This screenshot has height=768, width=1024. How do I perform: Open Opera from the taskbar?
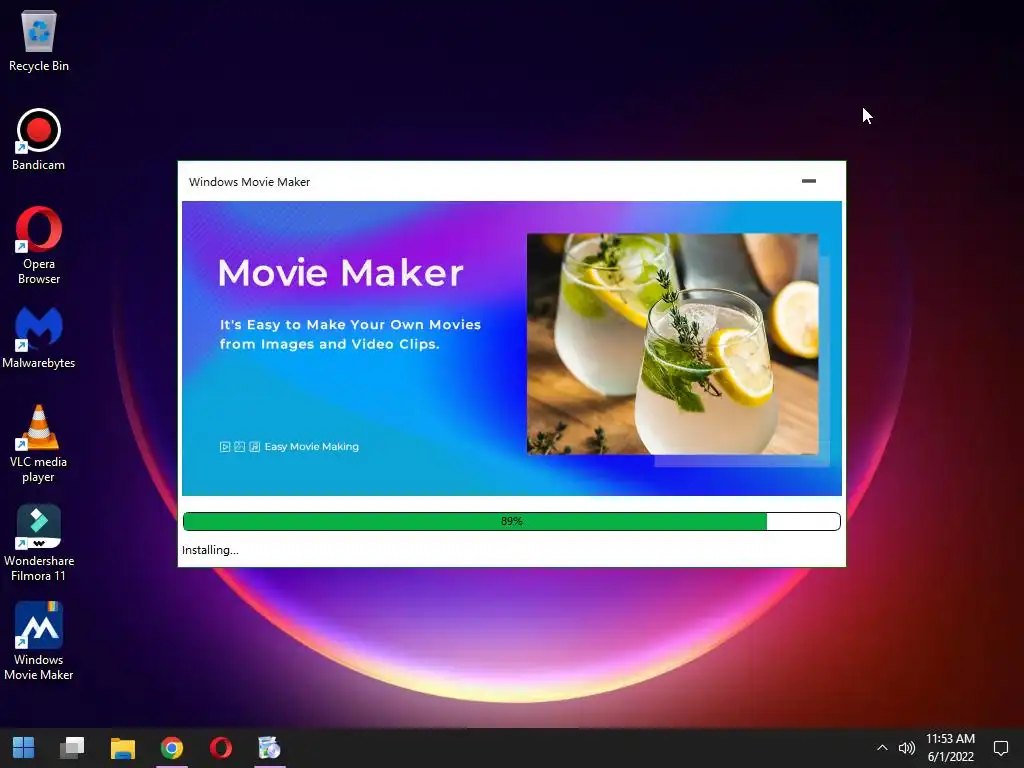[221, 748]
